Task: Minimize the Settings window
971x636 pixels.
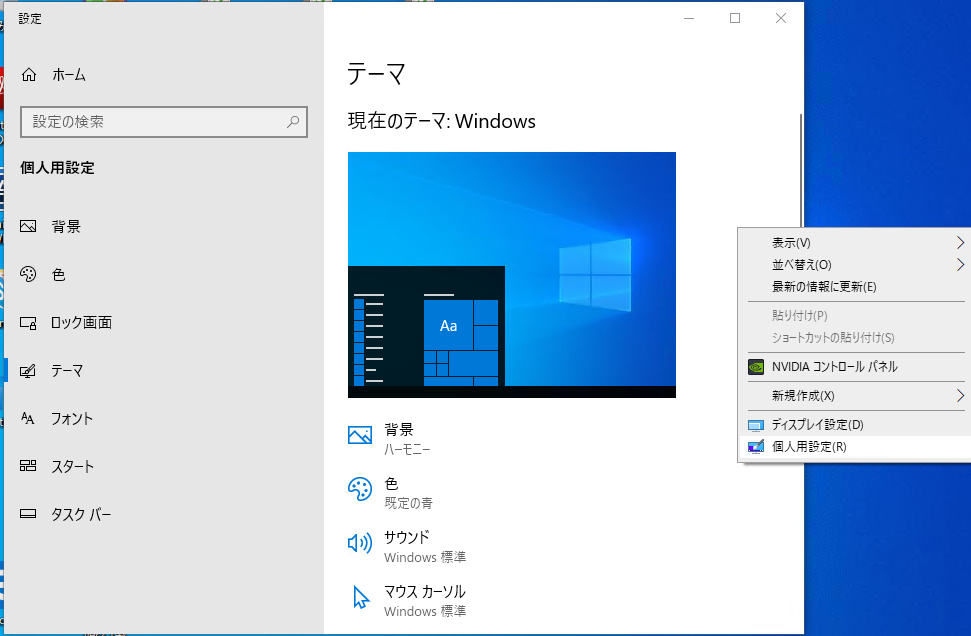Action: point(689,18)
